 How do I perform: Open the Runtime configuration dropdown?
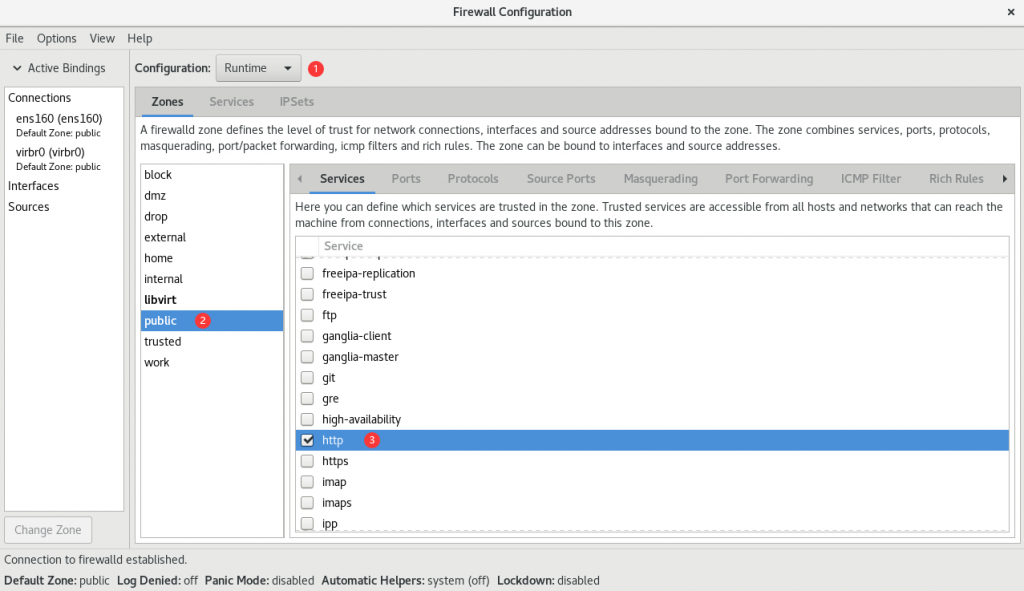click(x=258, y=68)
